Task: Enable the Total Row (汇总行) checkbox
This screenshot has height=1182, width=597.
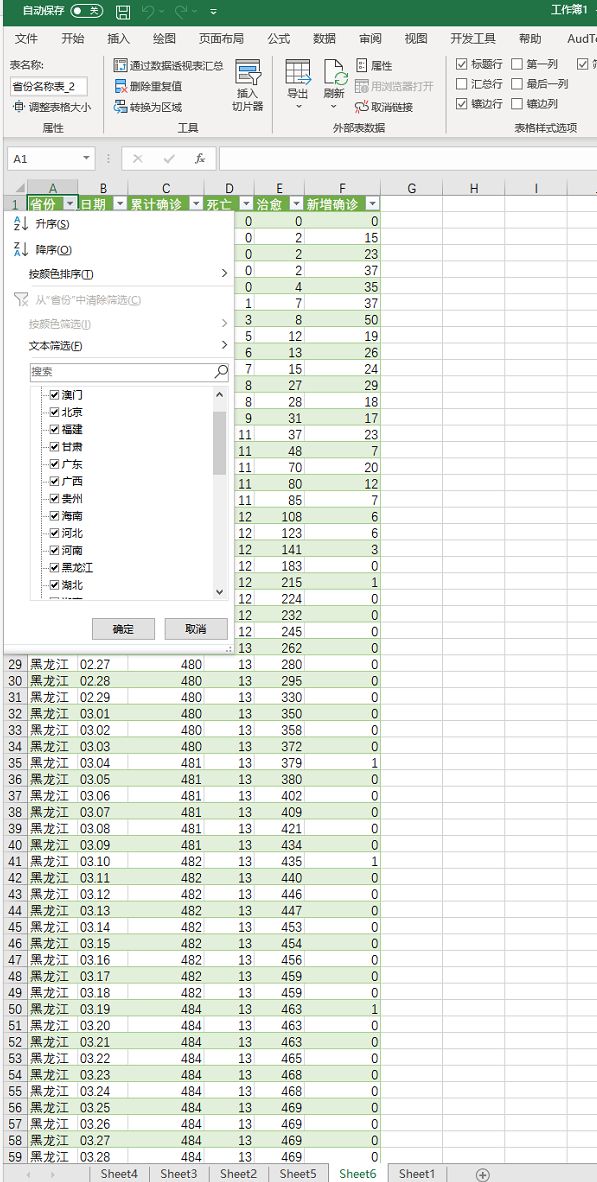Action: (x=462, y=84)
